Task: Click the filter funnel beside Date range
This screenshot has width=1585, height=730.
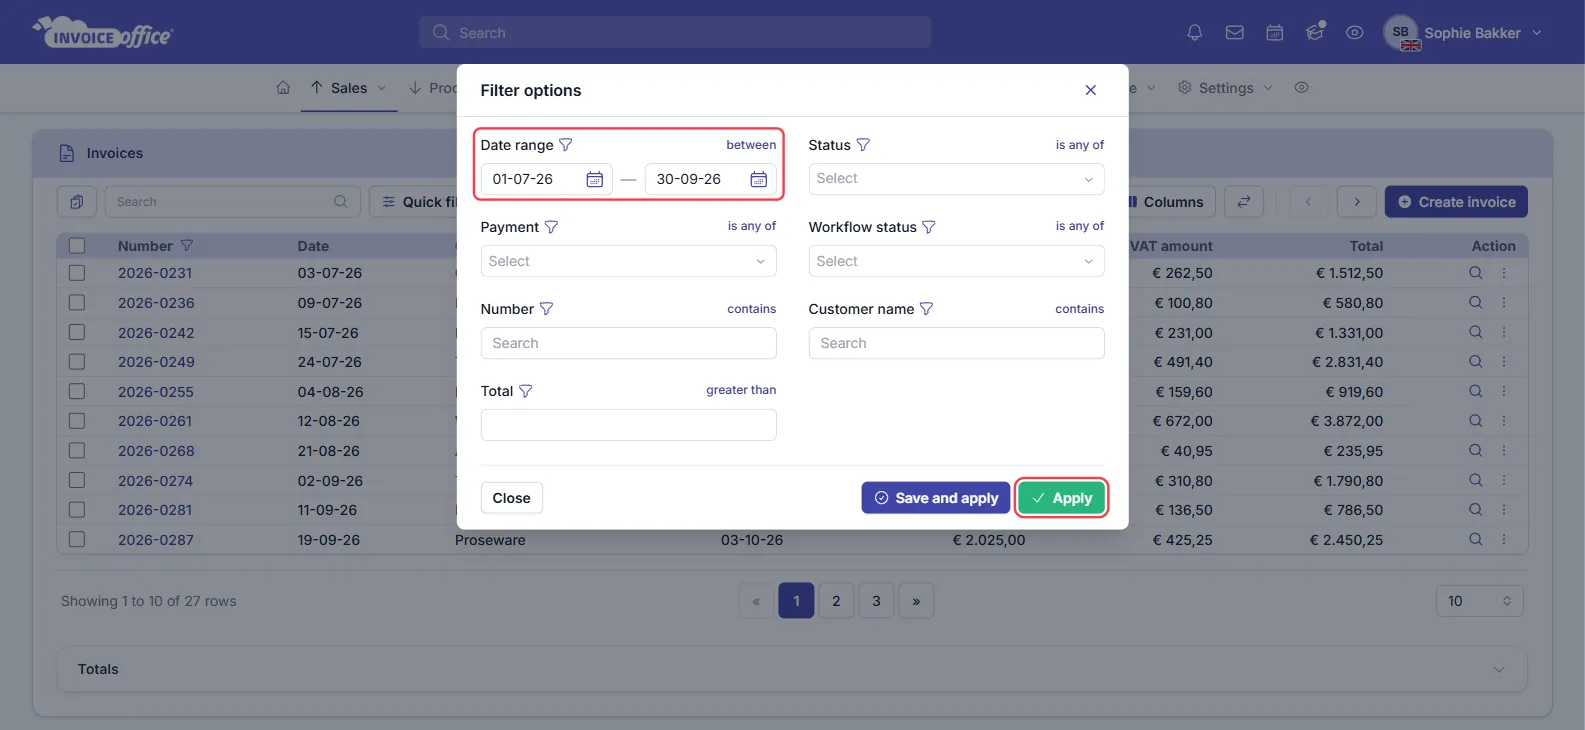Action: [x=566, y=145]
